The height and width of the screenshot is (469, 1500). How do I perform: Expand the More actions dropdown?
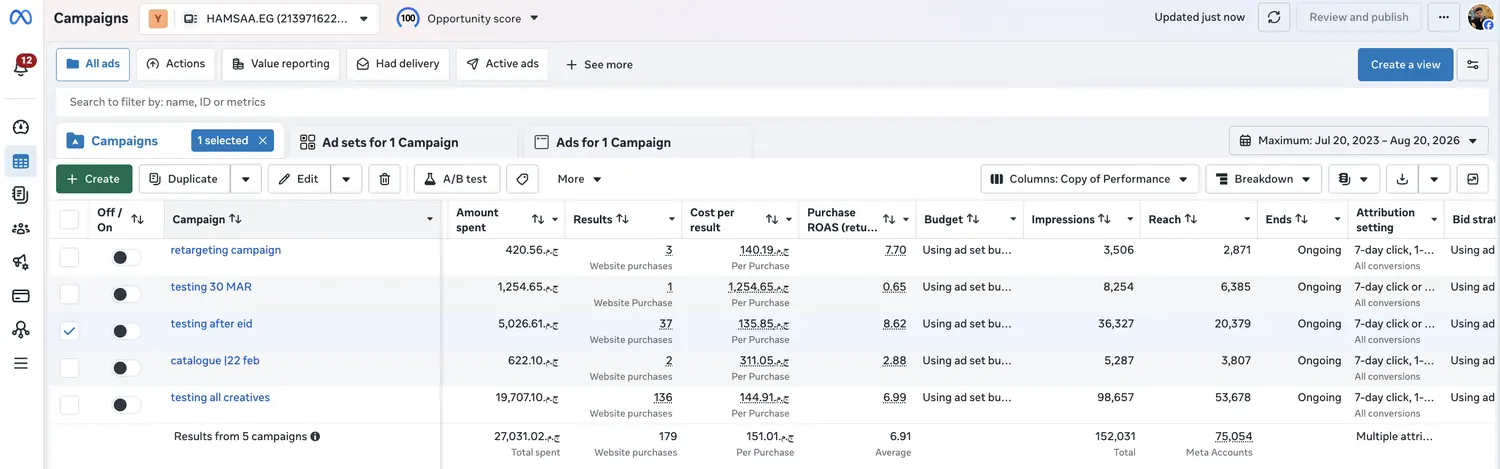(579, 179)
